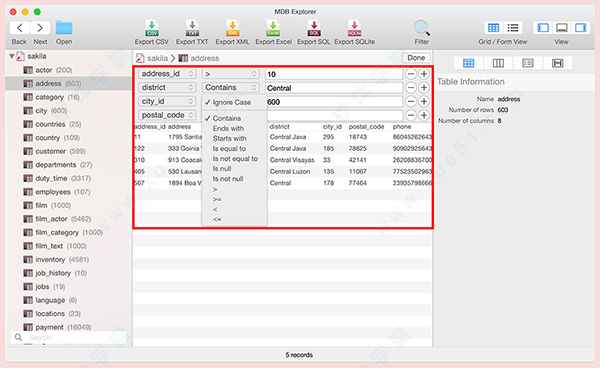Viewport: 600px width, 368px height.
Task: Click the Central Visayas district cell
Action: tap(292, 160)
